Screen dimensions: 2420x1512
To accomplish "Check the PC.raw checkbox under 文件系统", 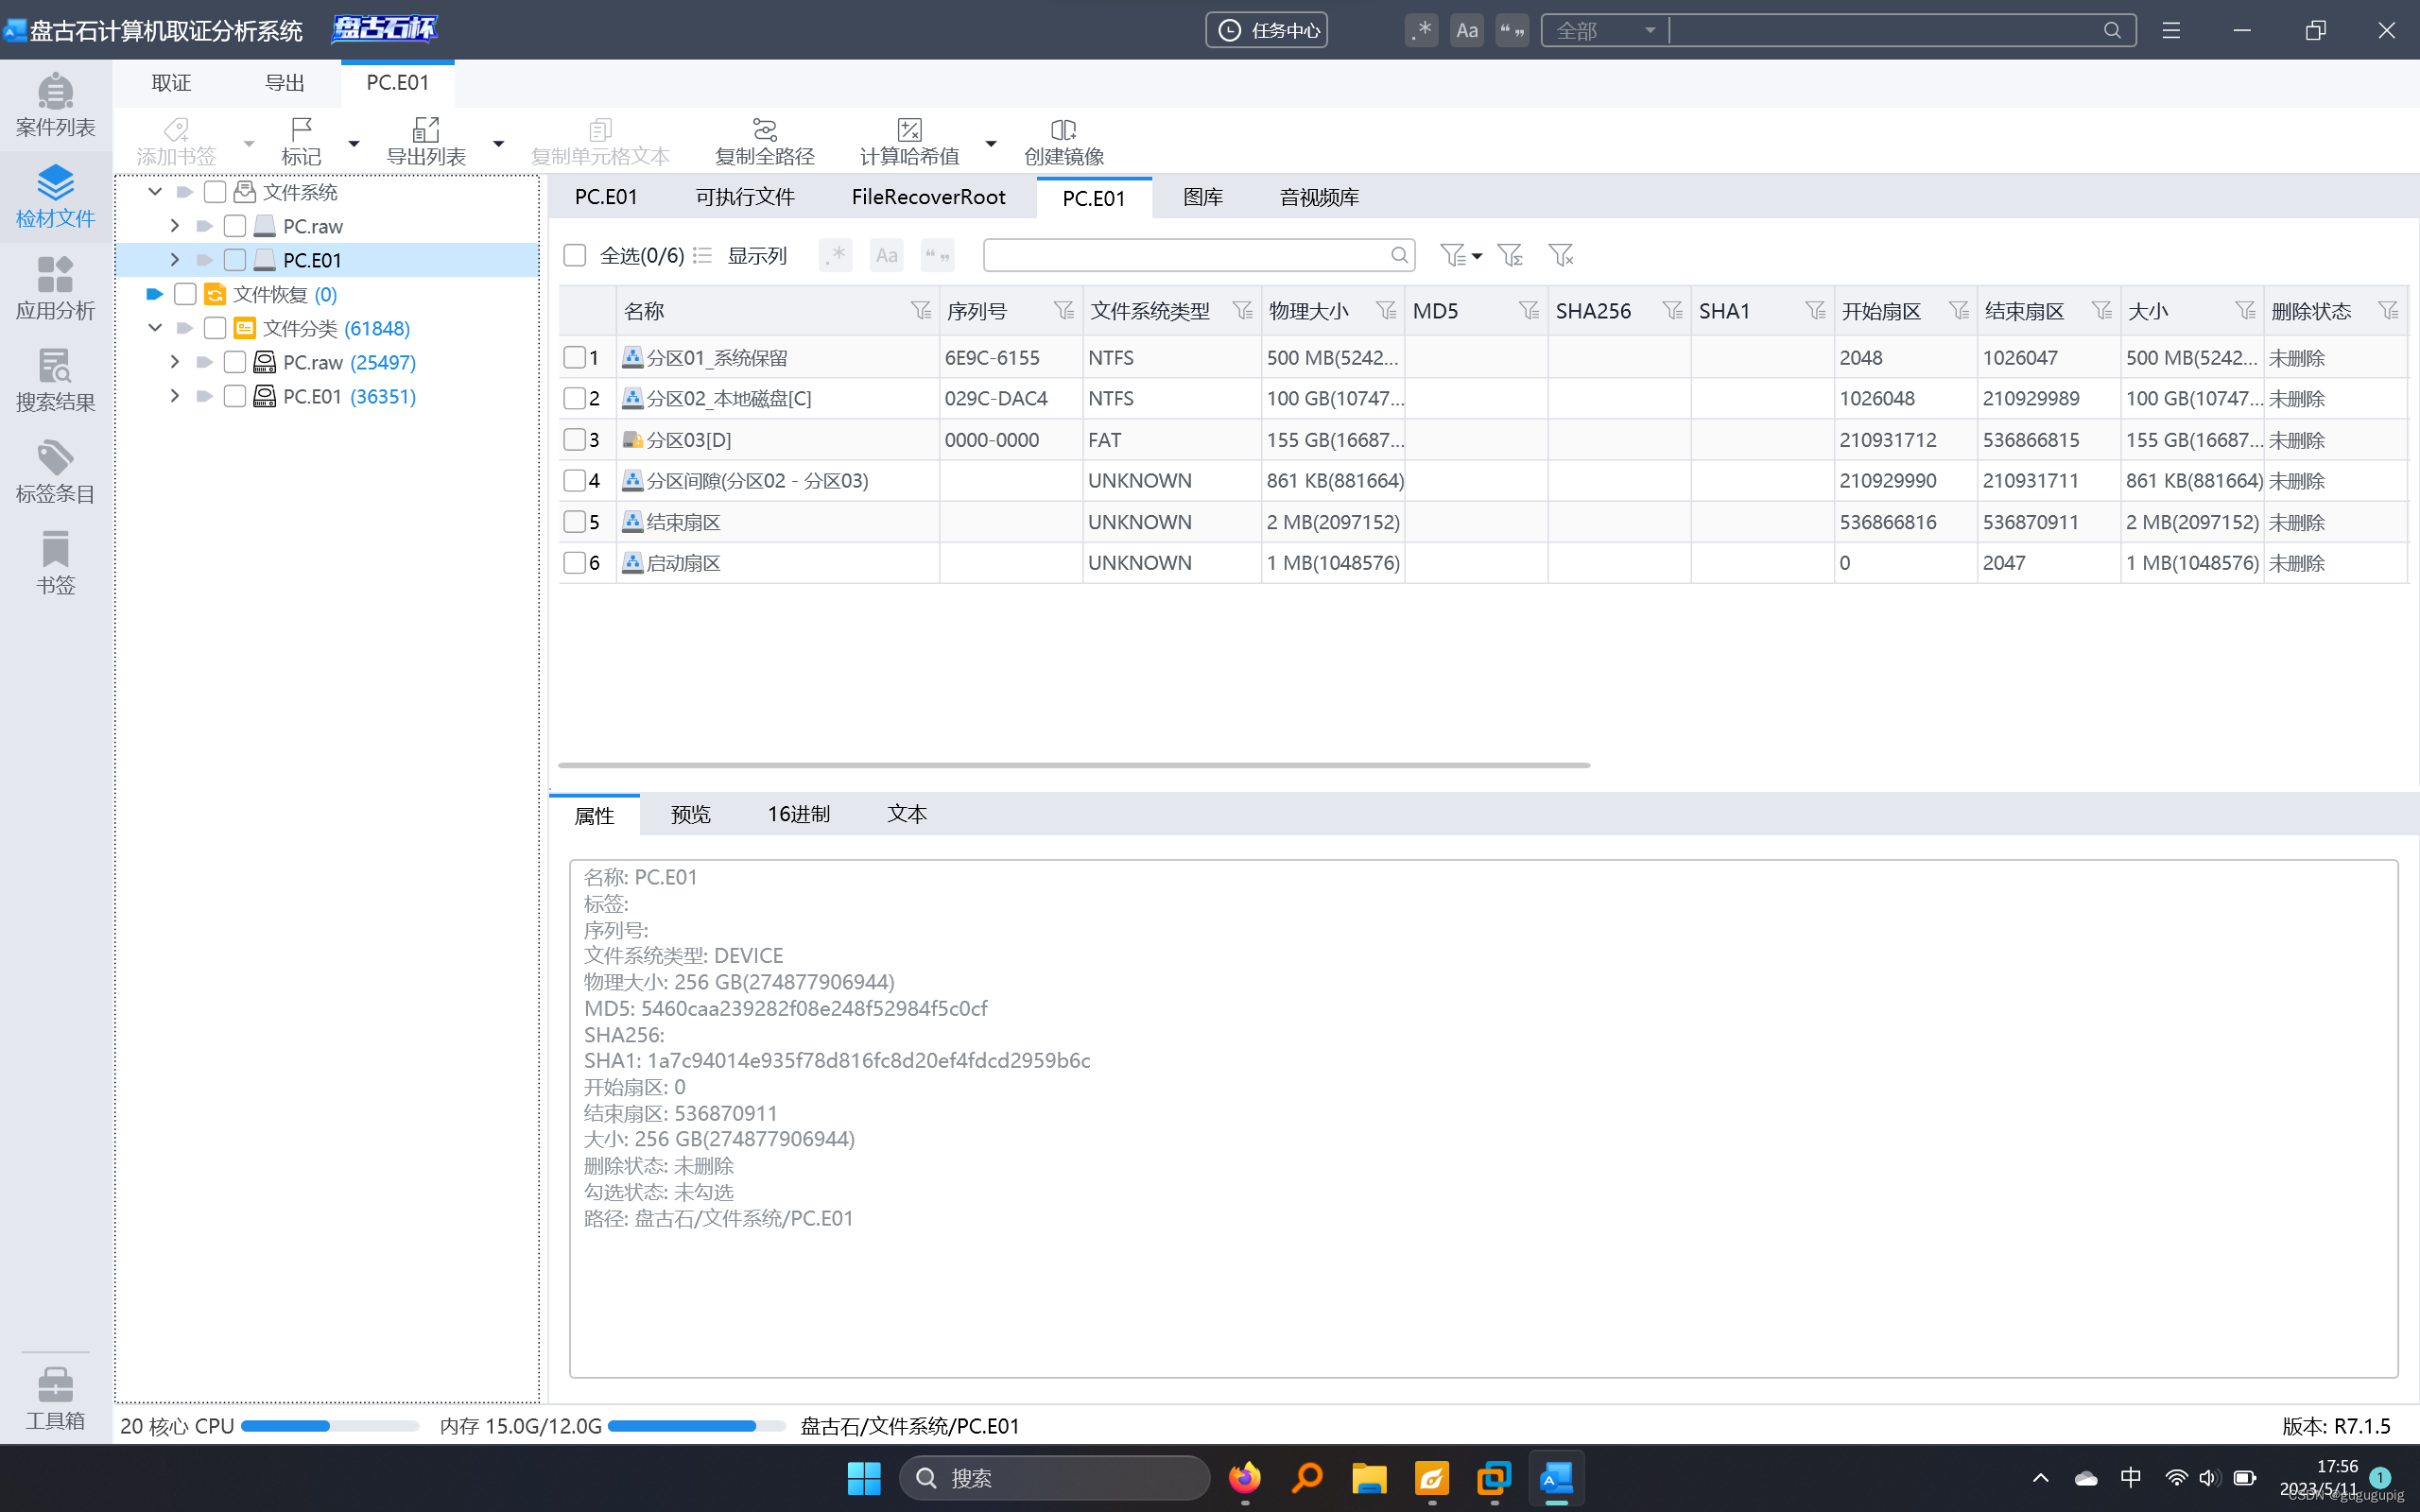I will (x=235, y=226).
